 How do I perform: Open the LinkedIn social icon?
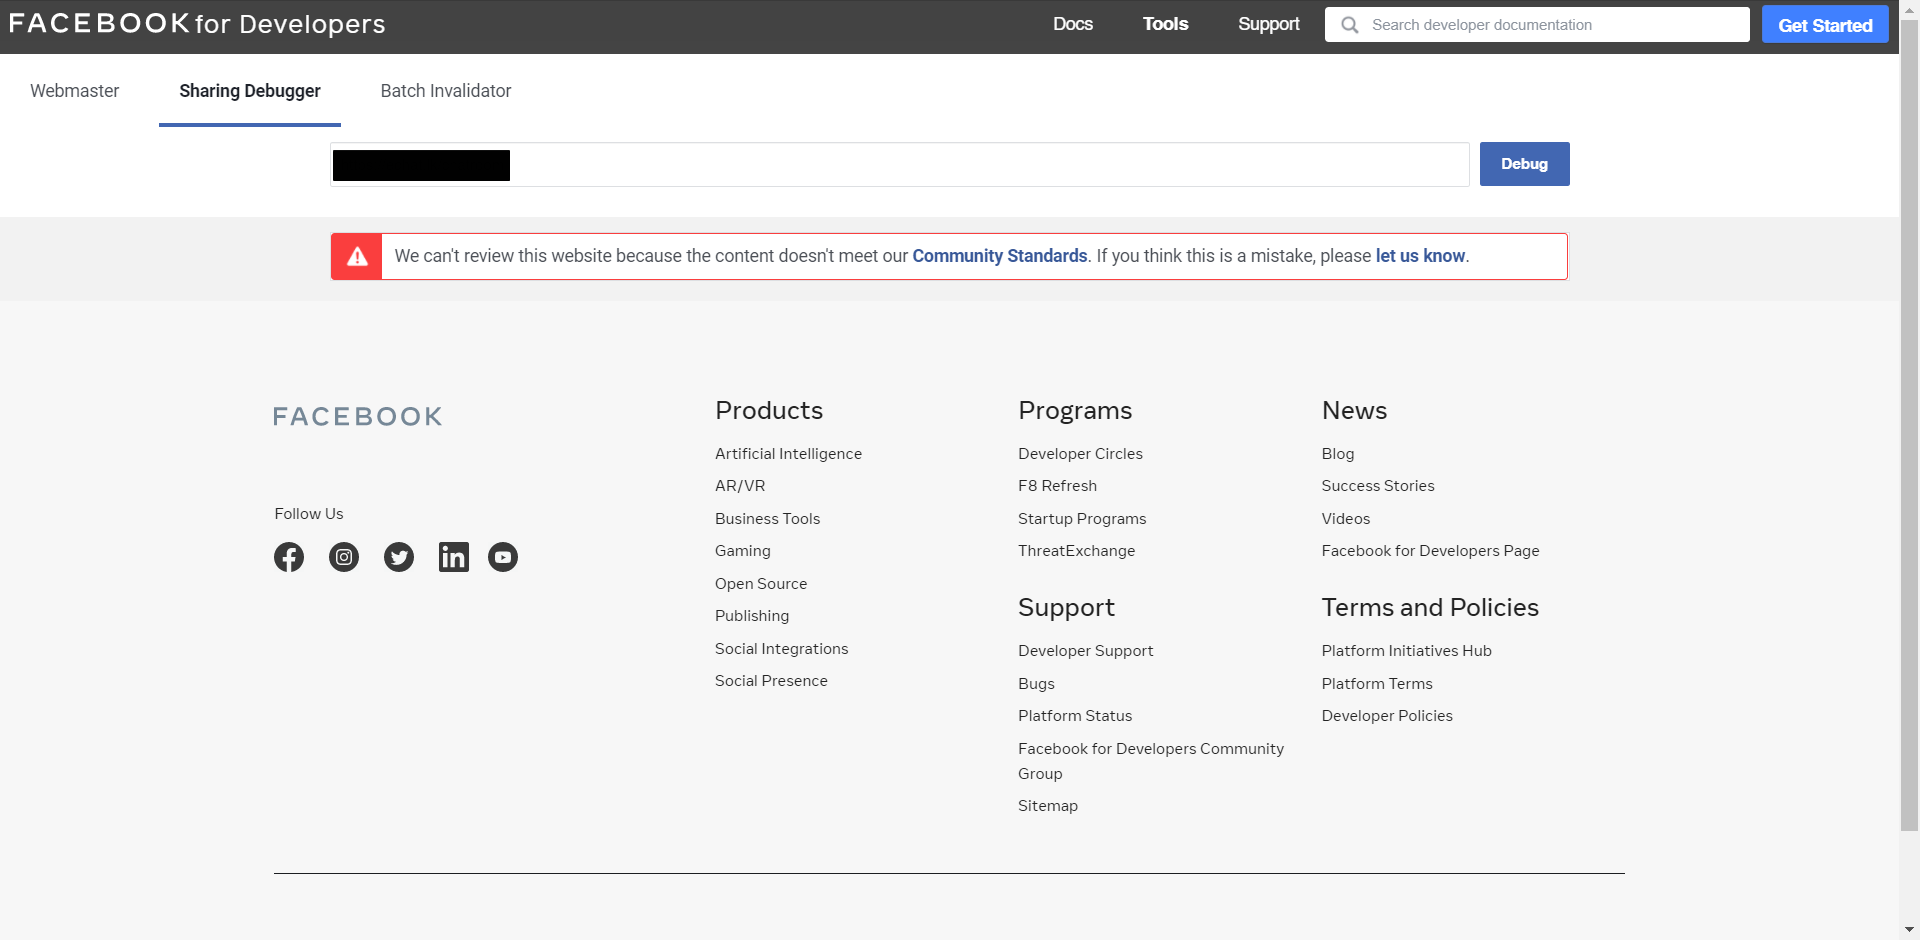(x=454, y=557)
